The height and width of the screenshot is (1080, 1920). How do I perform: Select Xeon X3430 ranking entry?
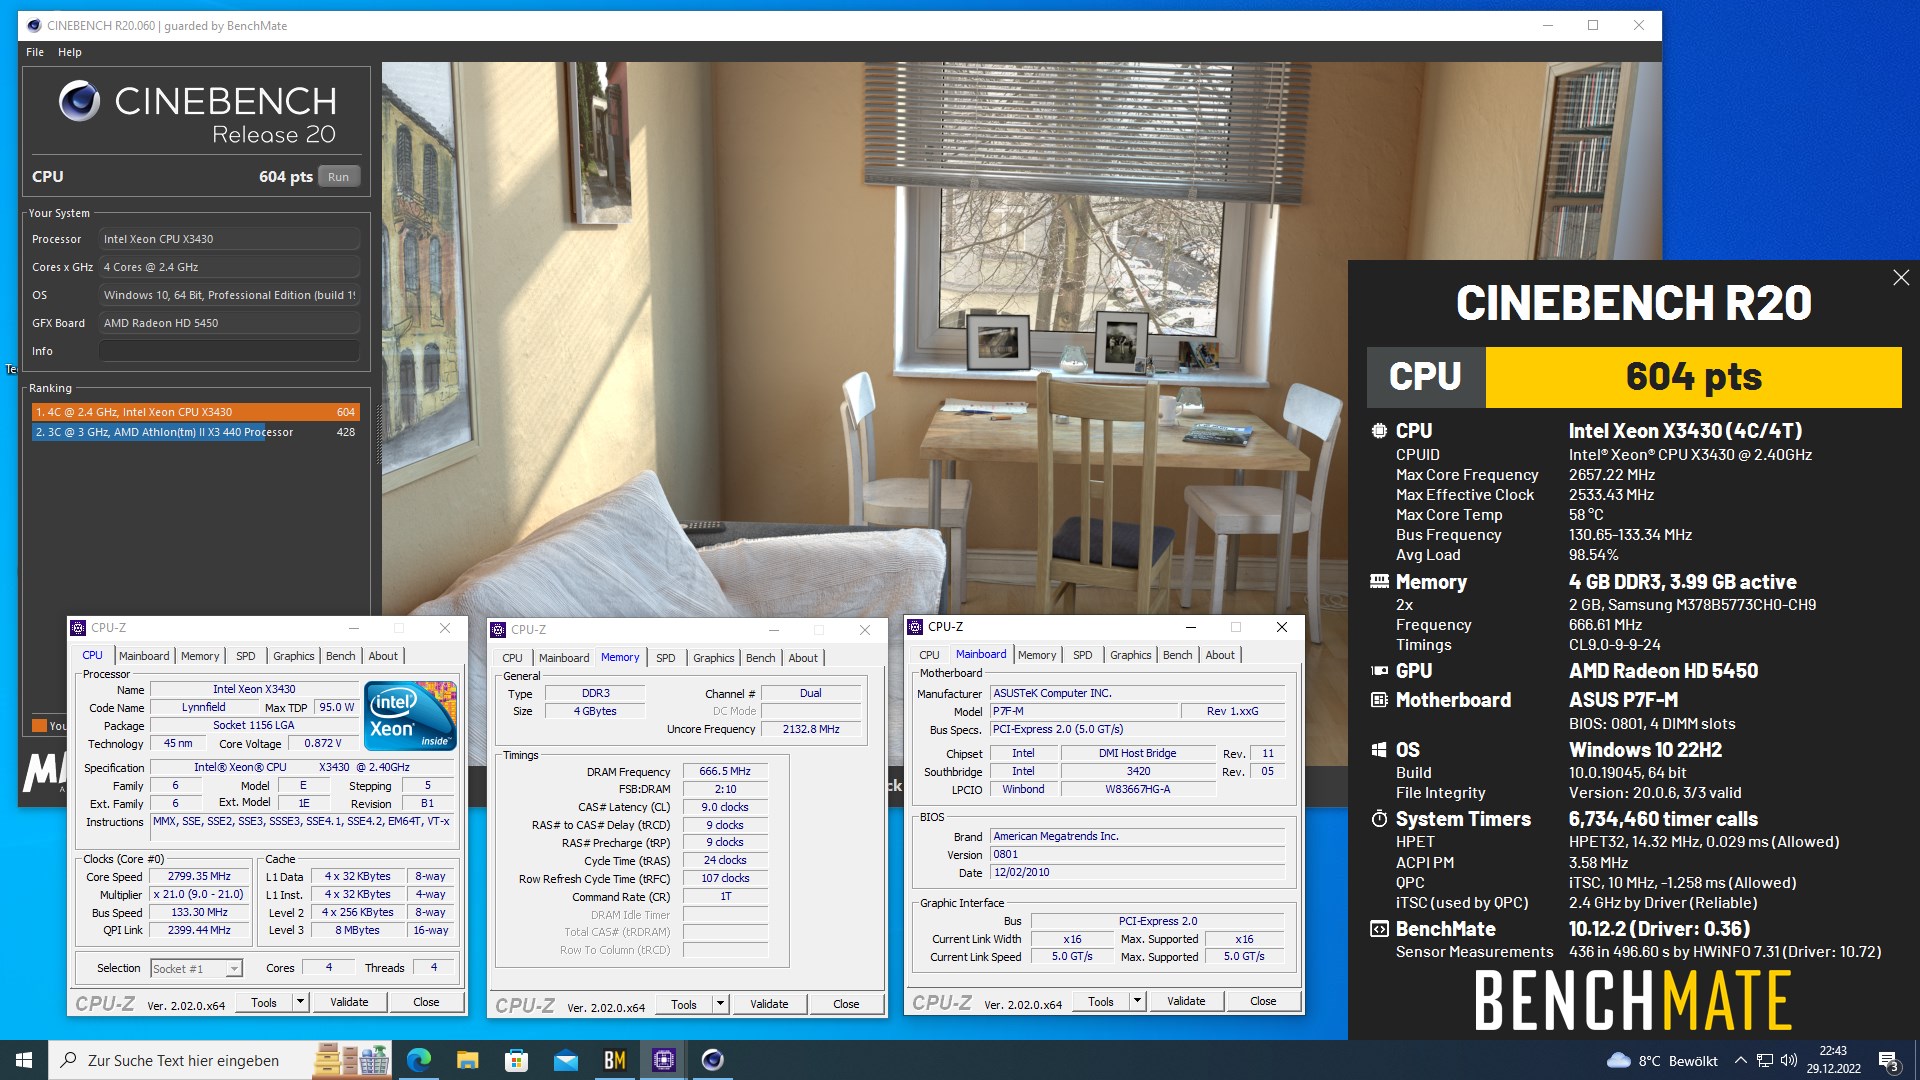(195, 412)
